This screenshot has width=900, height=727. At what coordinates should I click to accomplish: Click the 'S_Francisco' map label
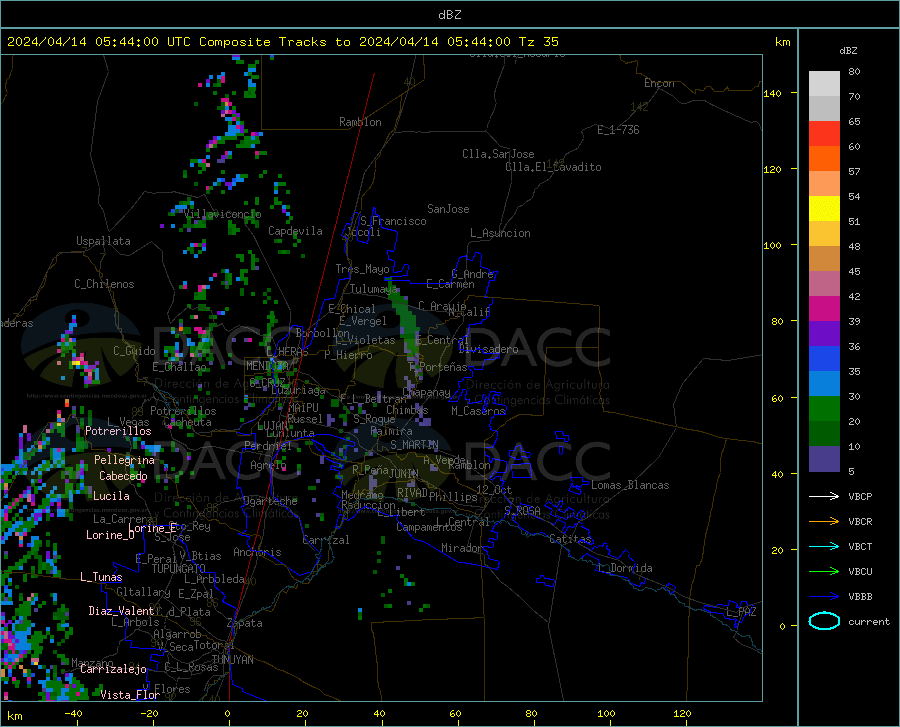pyautogui.click(x=393, y=221)
